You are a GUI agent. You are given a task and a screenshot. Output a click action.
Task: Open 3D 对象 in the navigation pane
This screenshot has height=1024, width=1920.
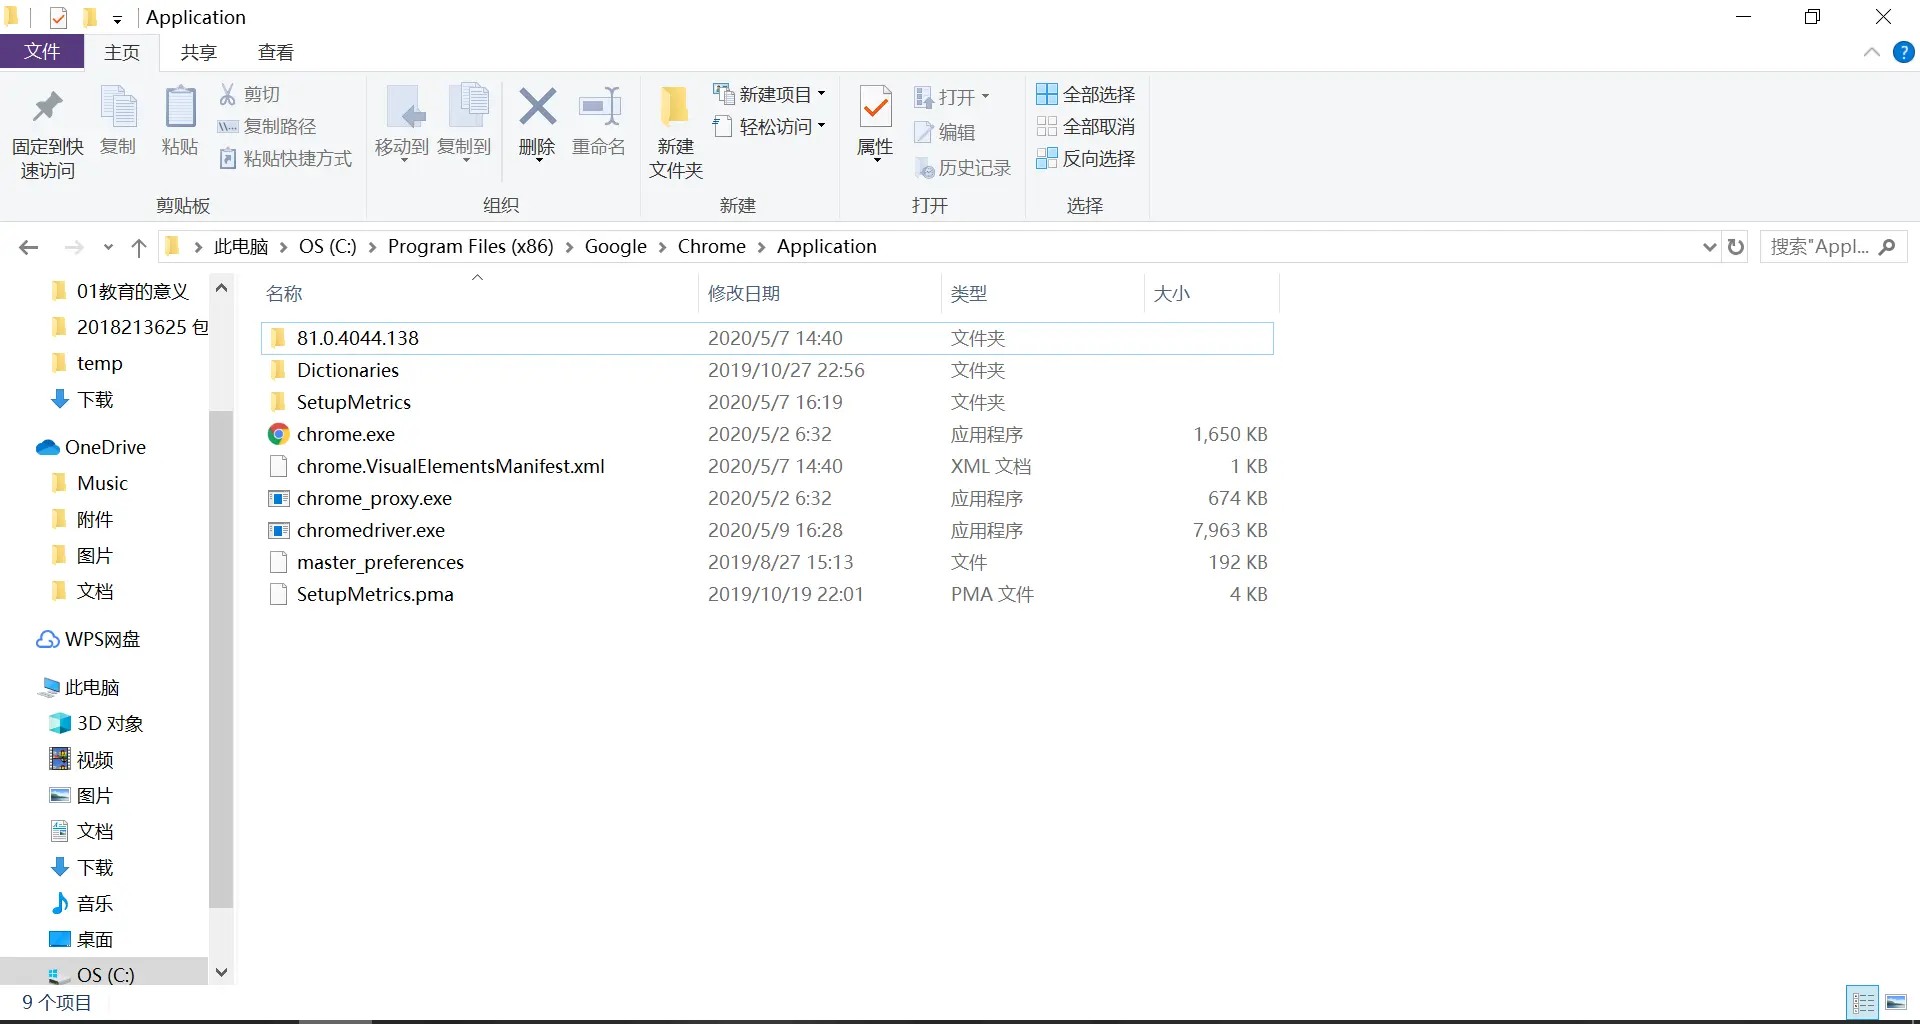(96, 723)
